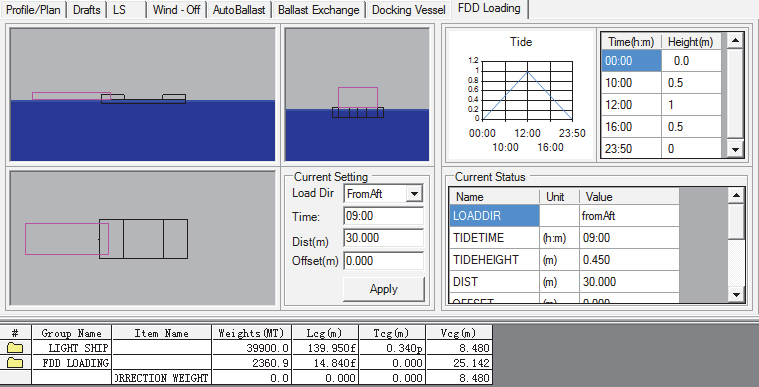Screen dimensions: 759x387
Task: Click the Current Status scroll-down arrow
Action: (736, 294)
